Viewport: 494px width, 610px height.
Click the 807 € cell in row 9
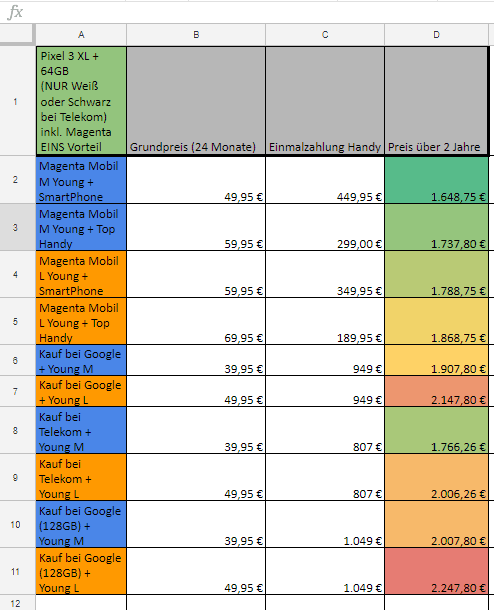325,477
